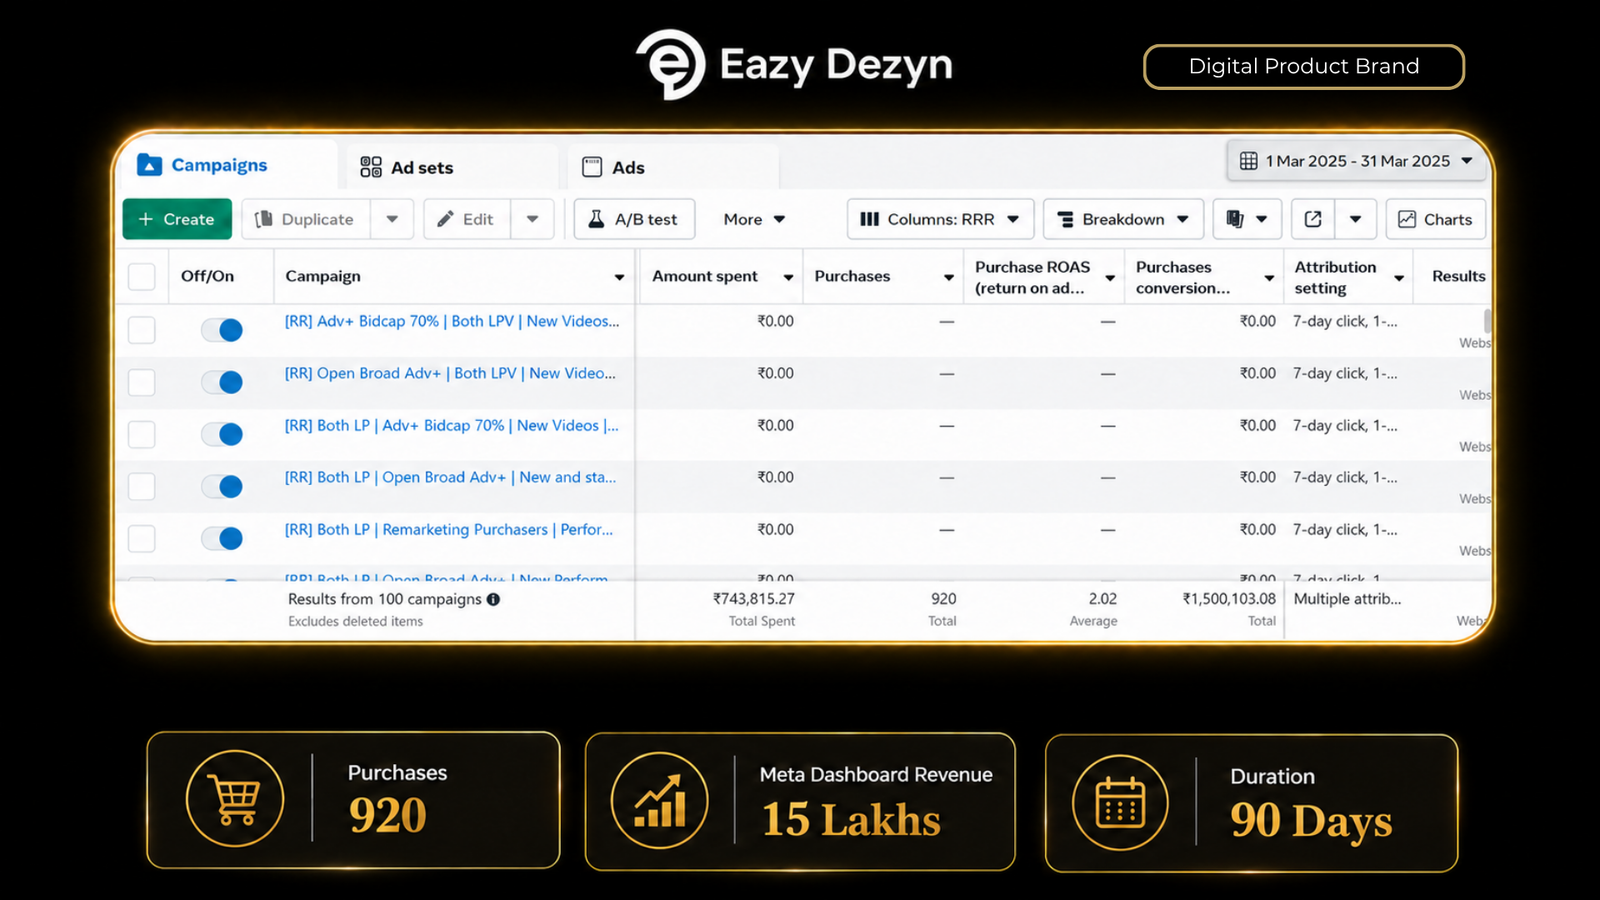Click the Duplicate button
This screenshot has width=1600, height=900.
coord(306,219)
